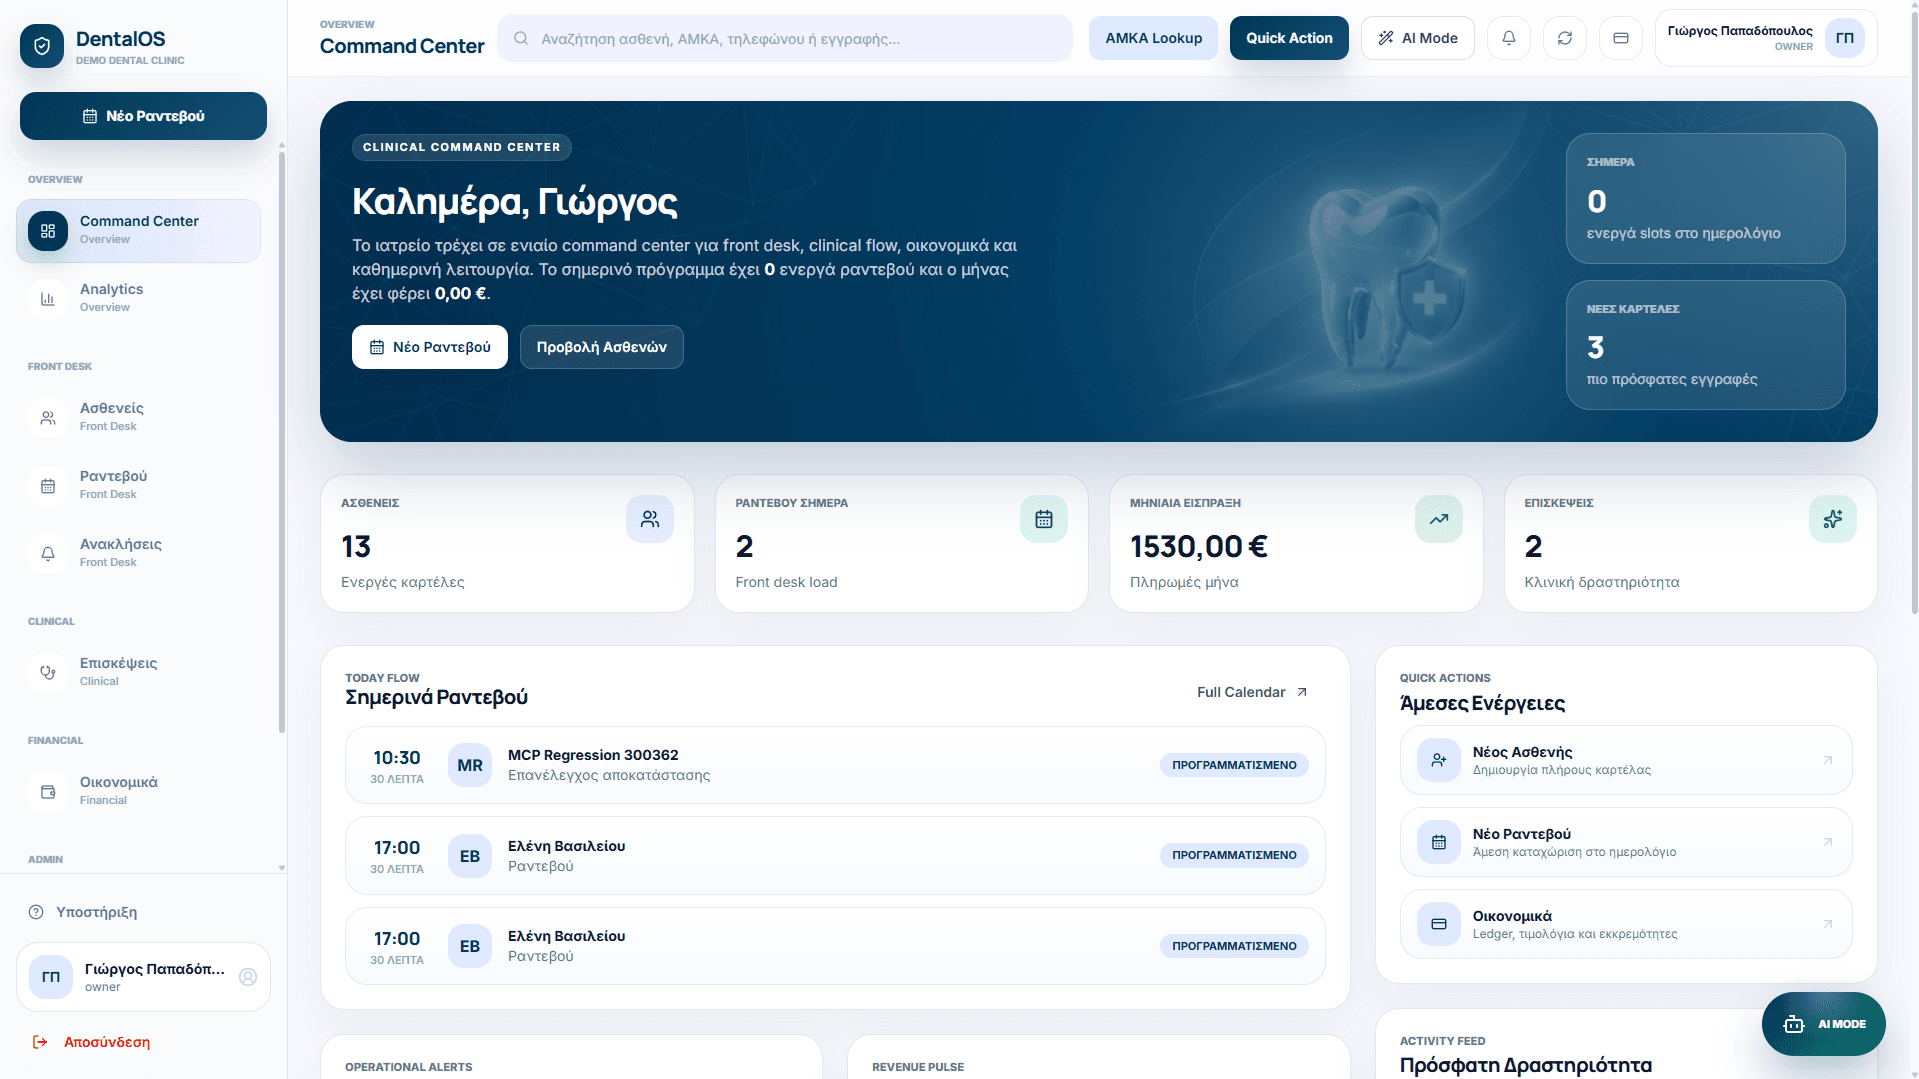Screen dimensions: 1919x1079
Task: Click the notifications bell icon
Action: point(1508,38)
